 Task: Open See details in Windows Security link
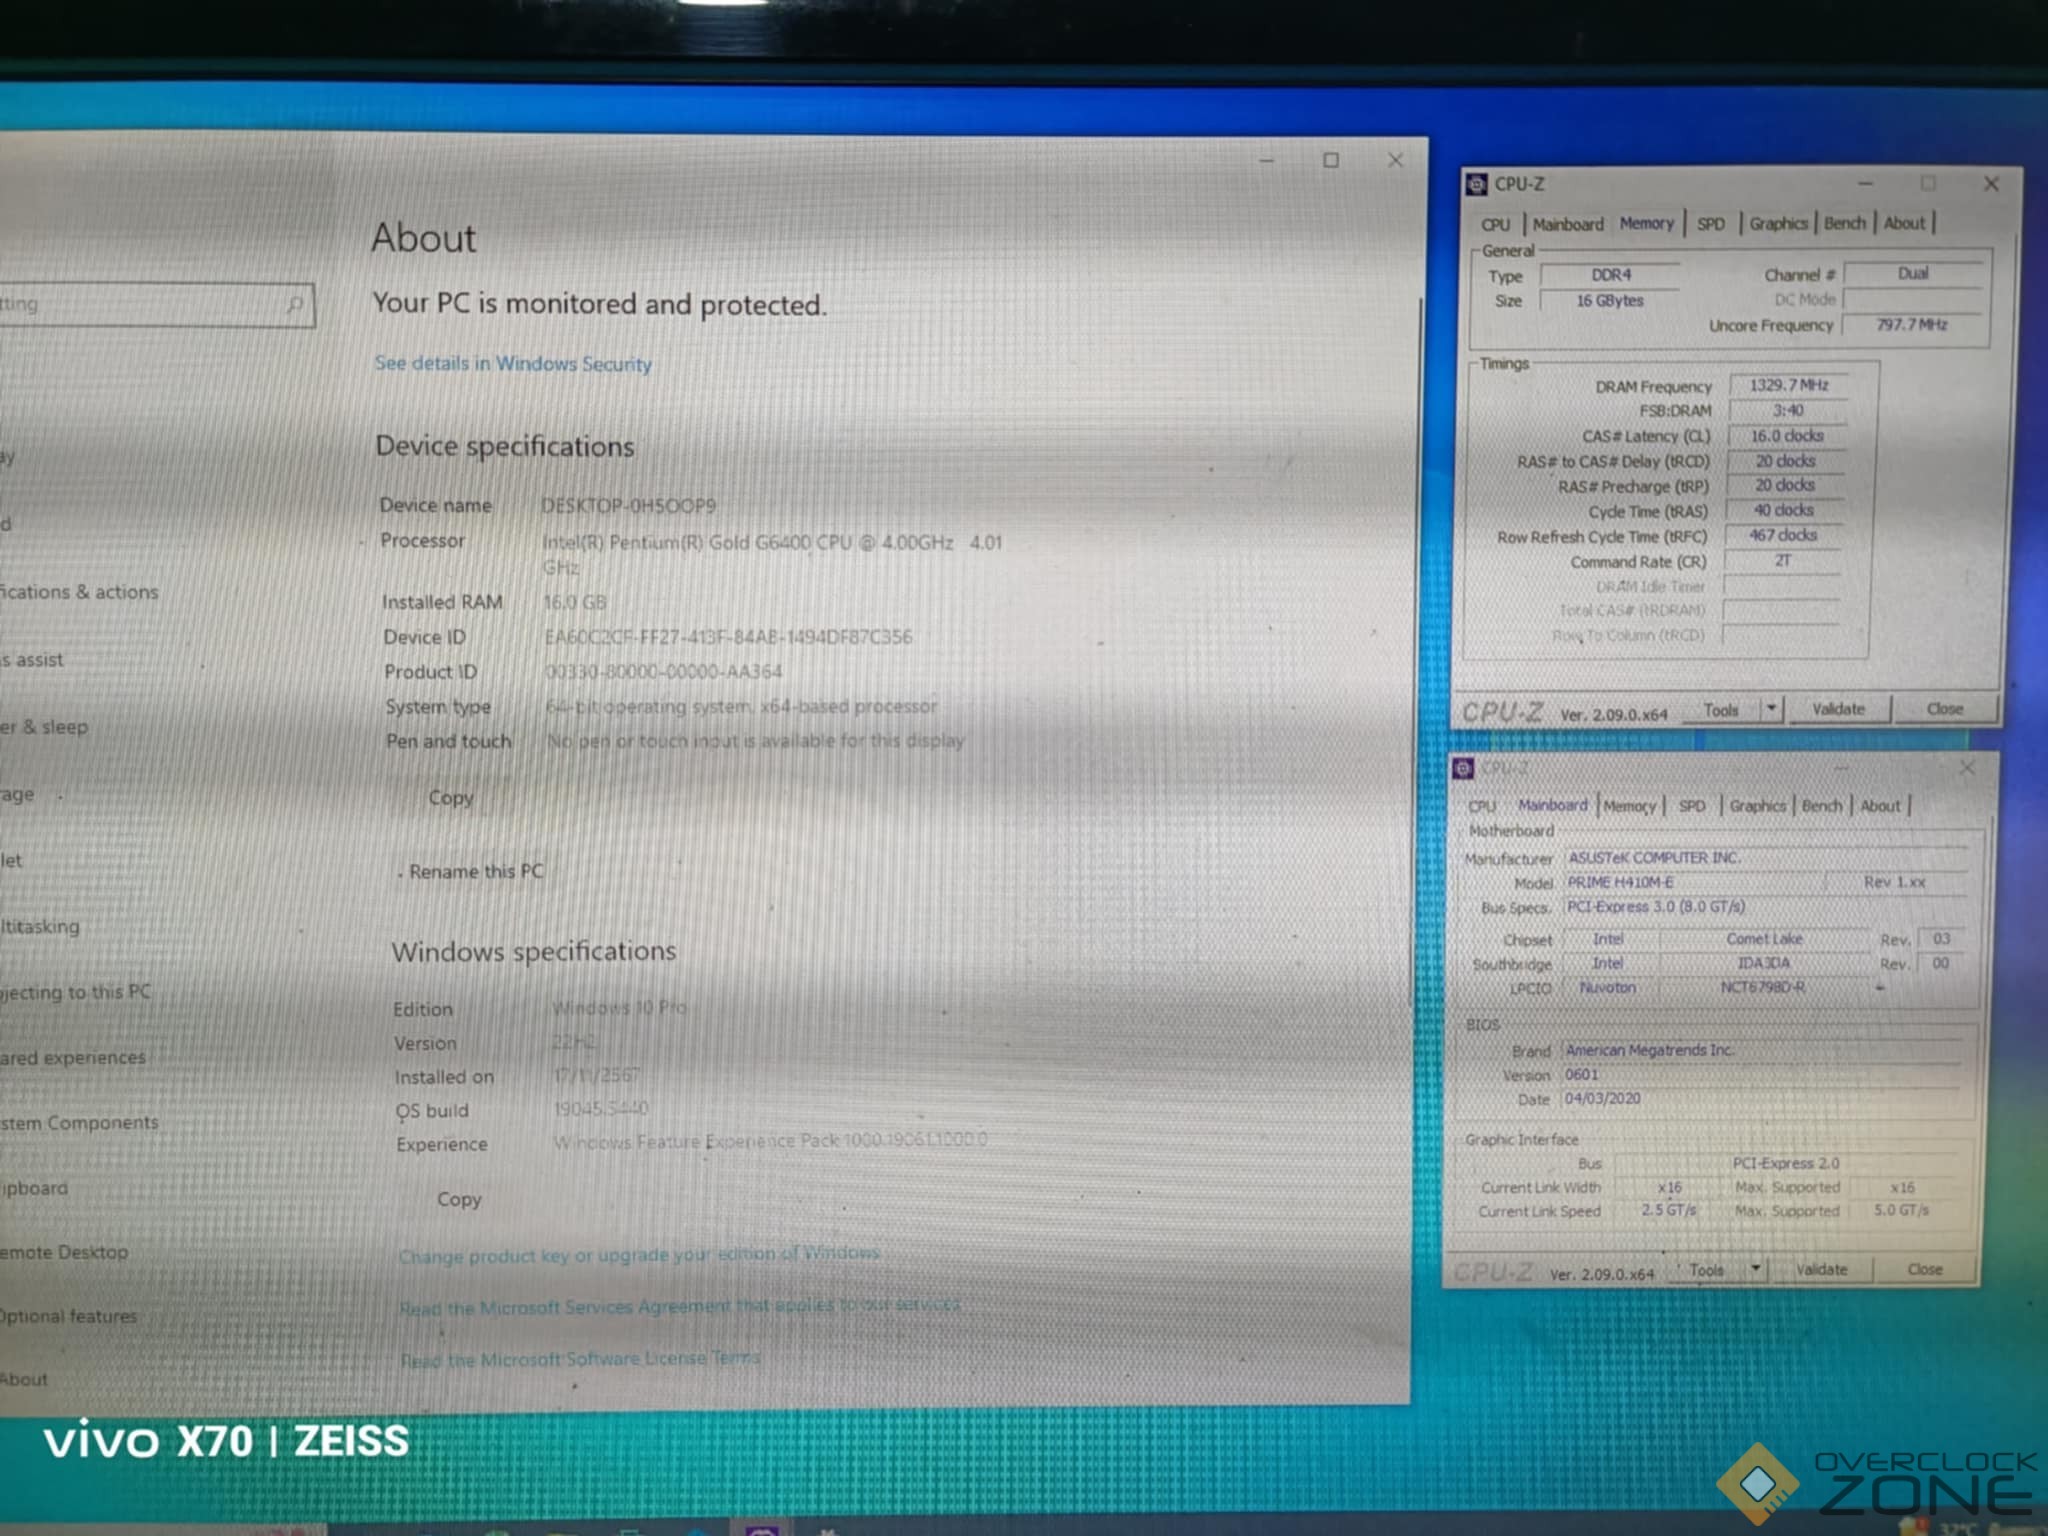point(513,364)
